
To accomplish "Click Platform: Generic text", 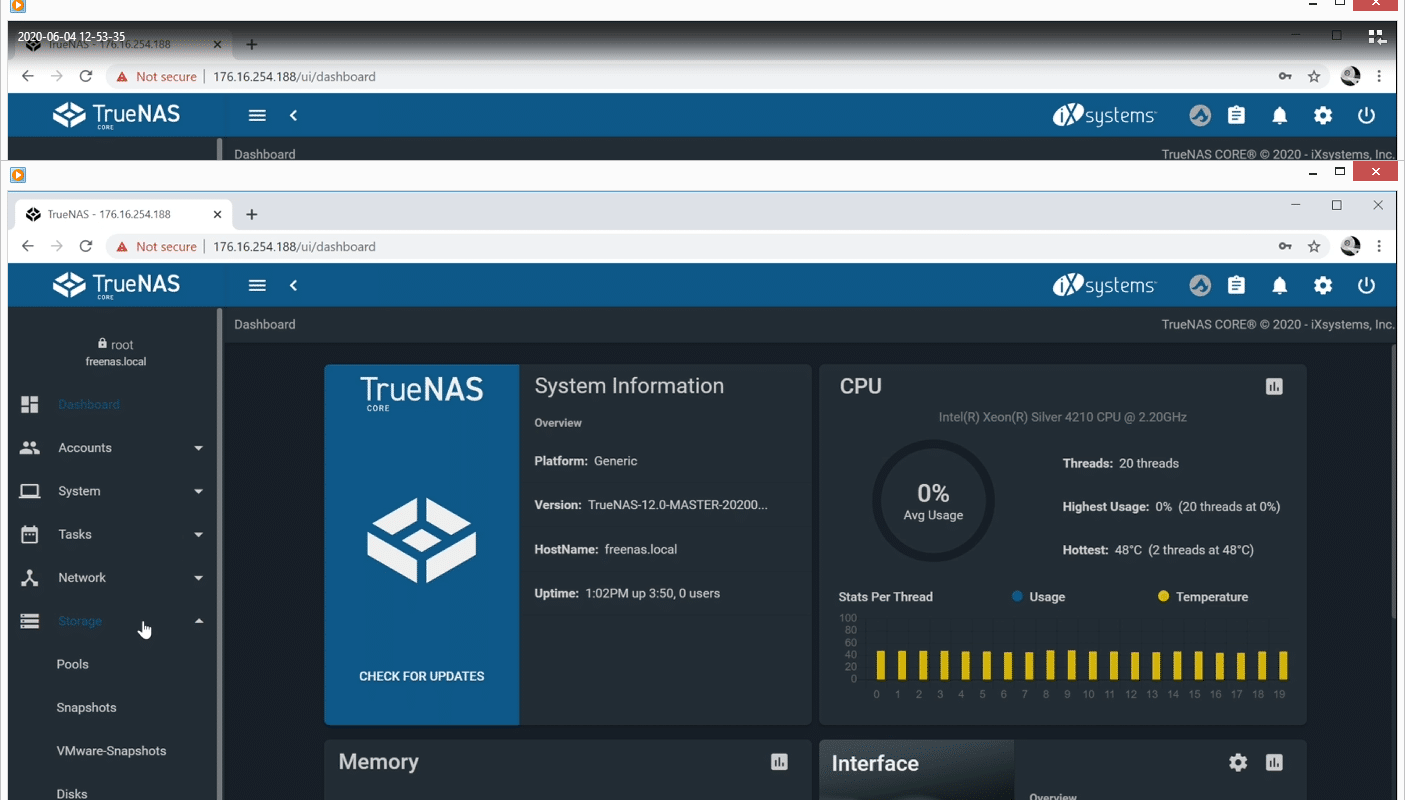I will click(586, 461).
